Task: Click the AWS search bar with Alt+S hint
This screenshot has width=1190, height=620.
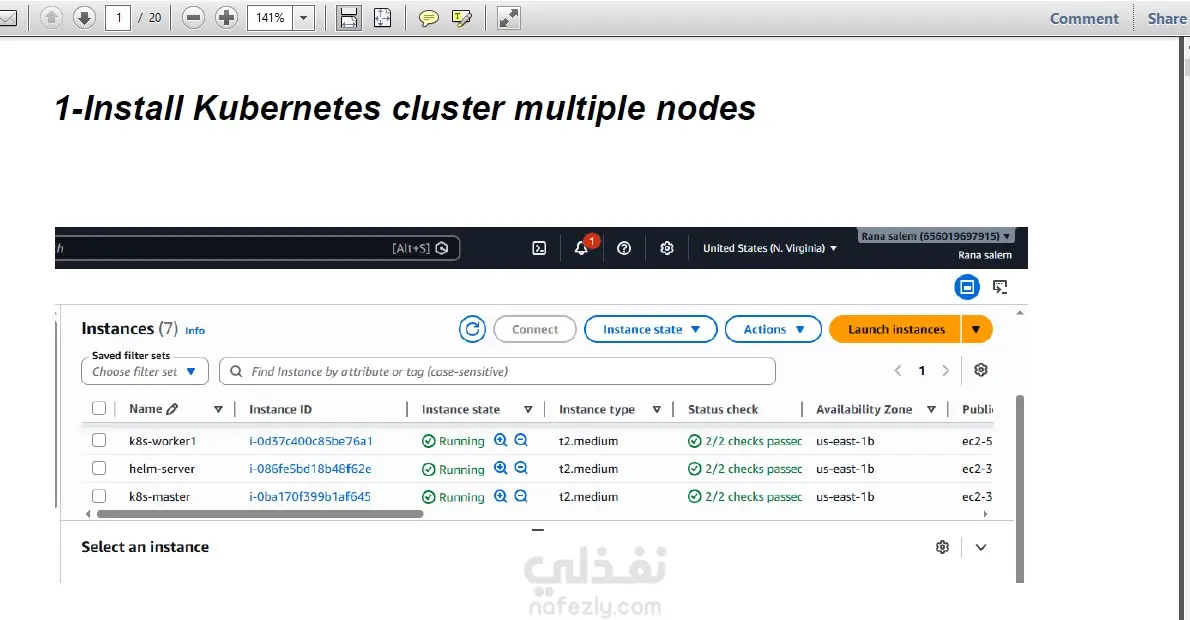Action: pos(258,248)
